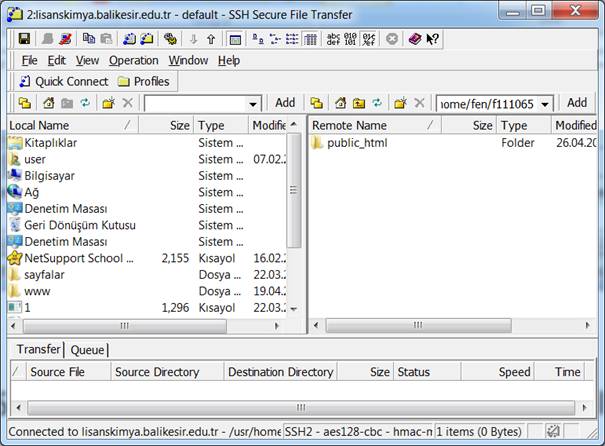Open the Profiles list
Screen dimensions: 605x446
pos(143,81)
